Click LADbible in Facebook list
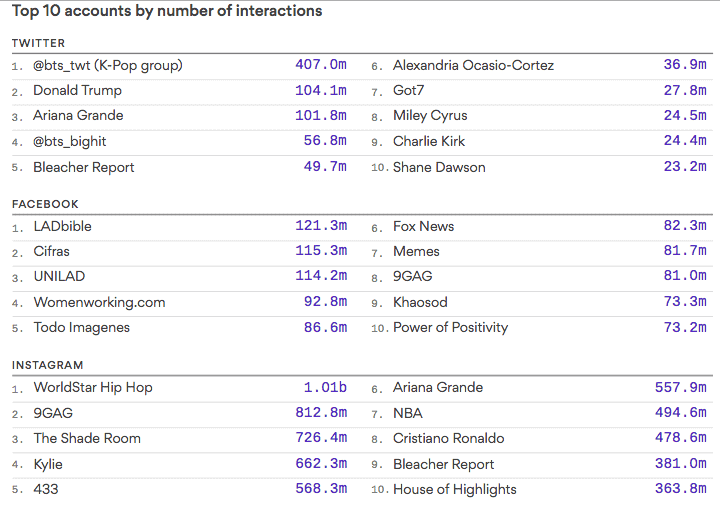Image resolution: width=720 pixels, height=505 pixels. coord(62,226)
